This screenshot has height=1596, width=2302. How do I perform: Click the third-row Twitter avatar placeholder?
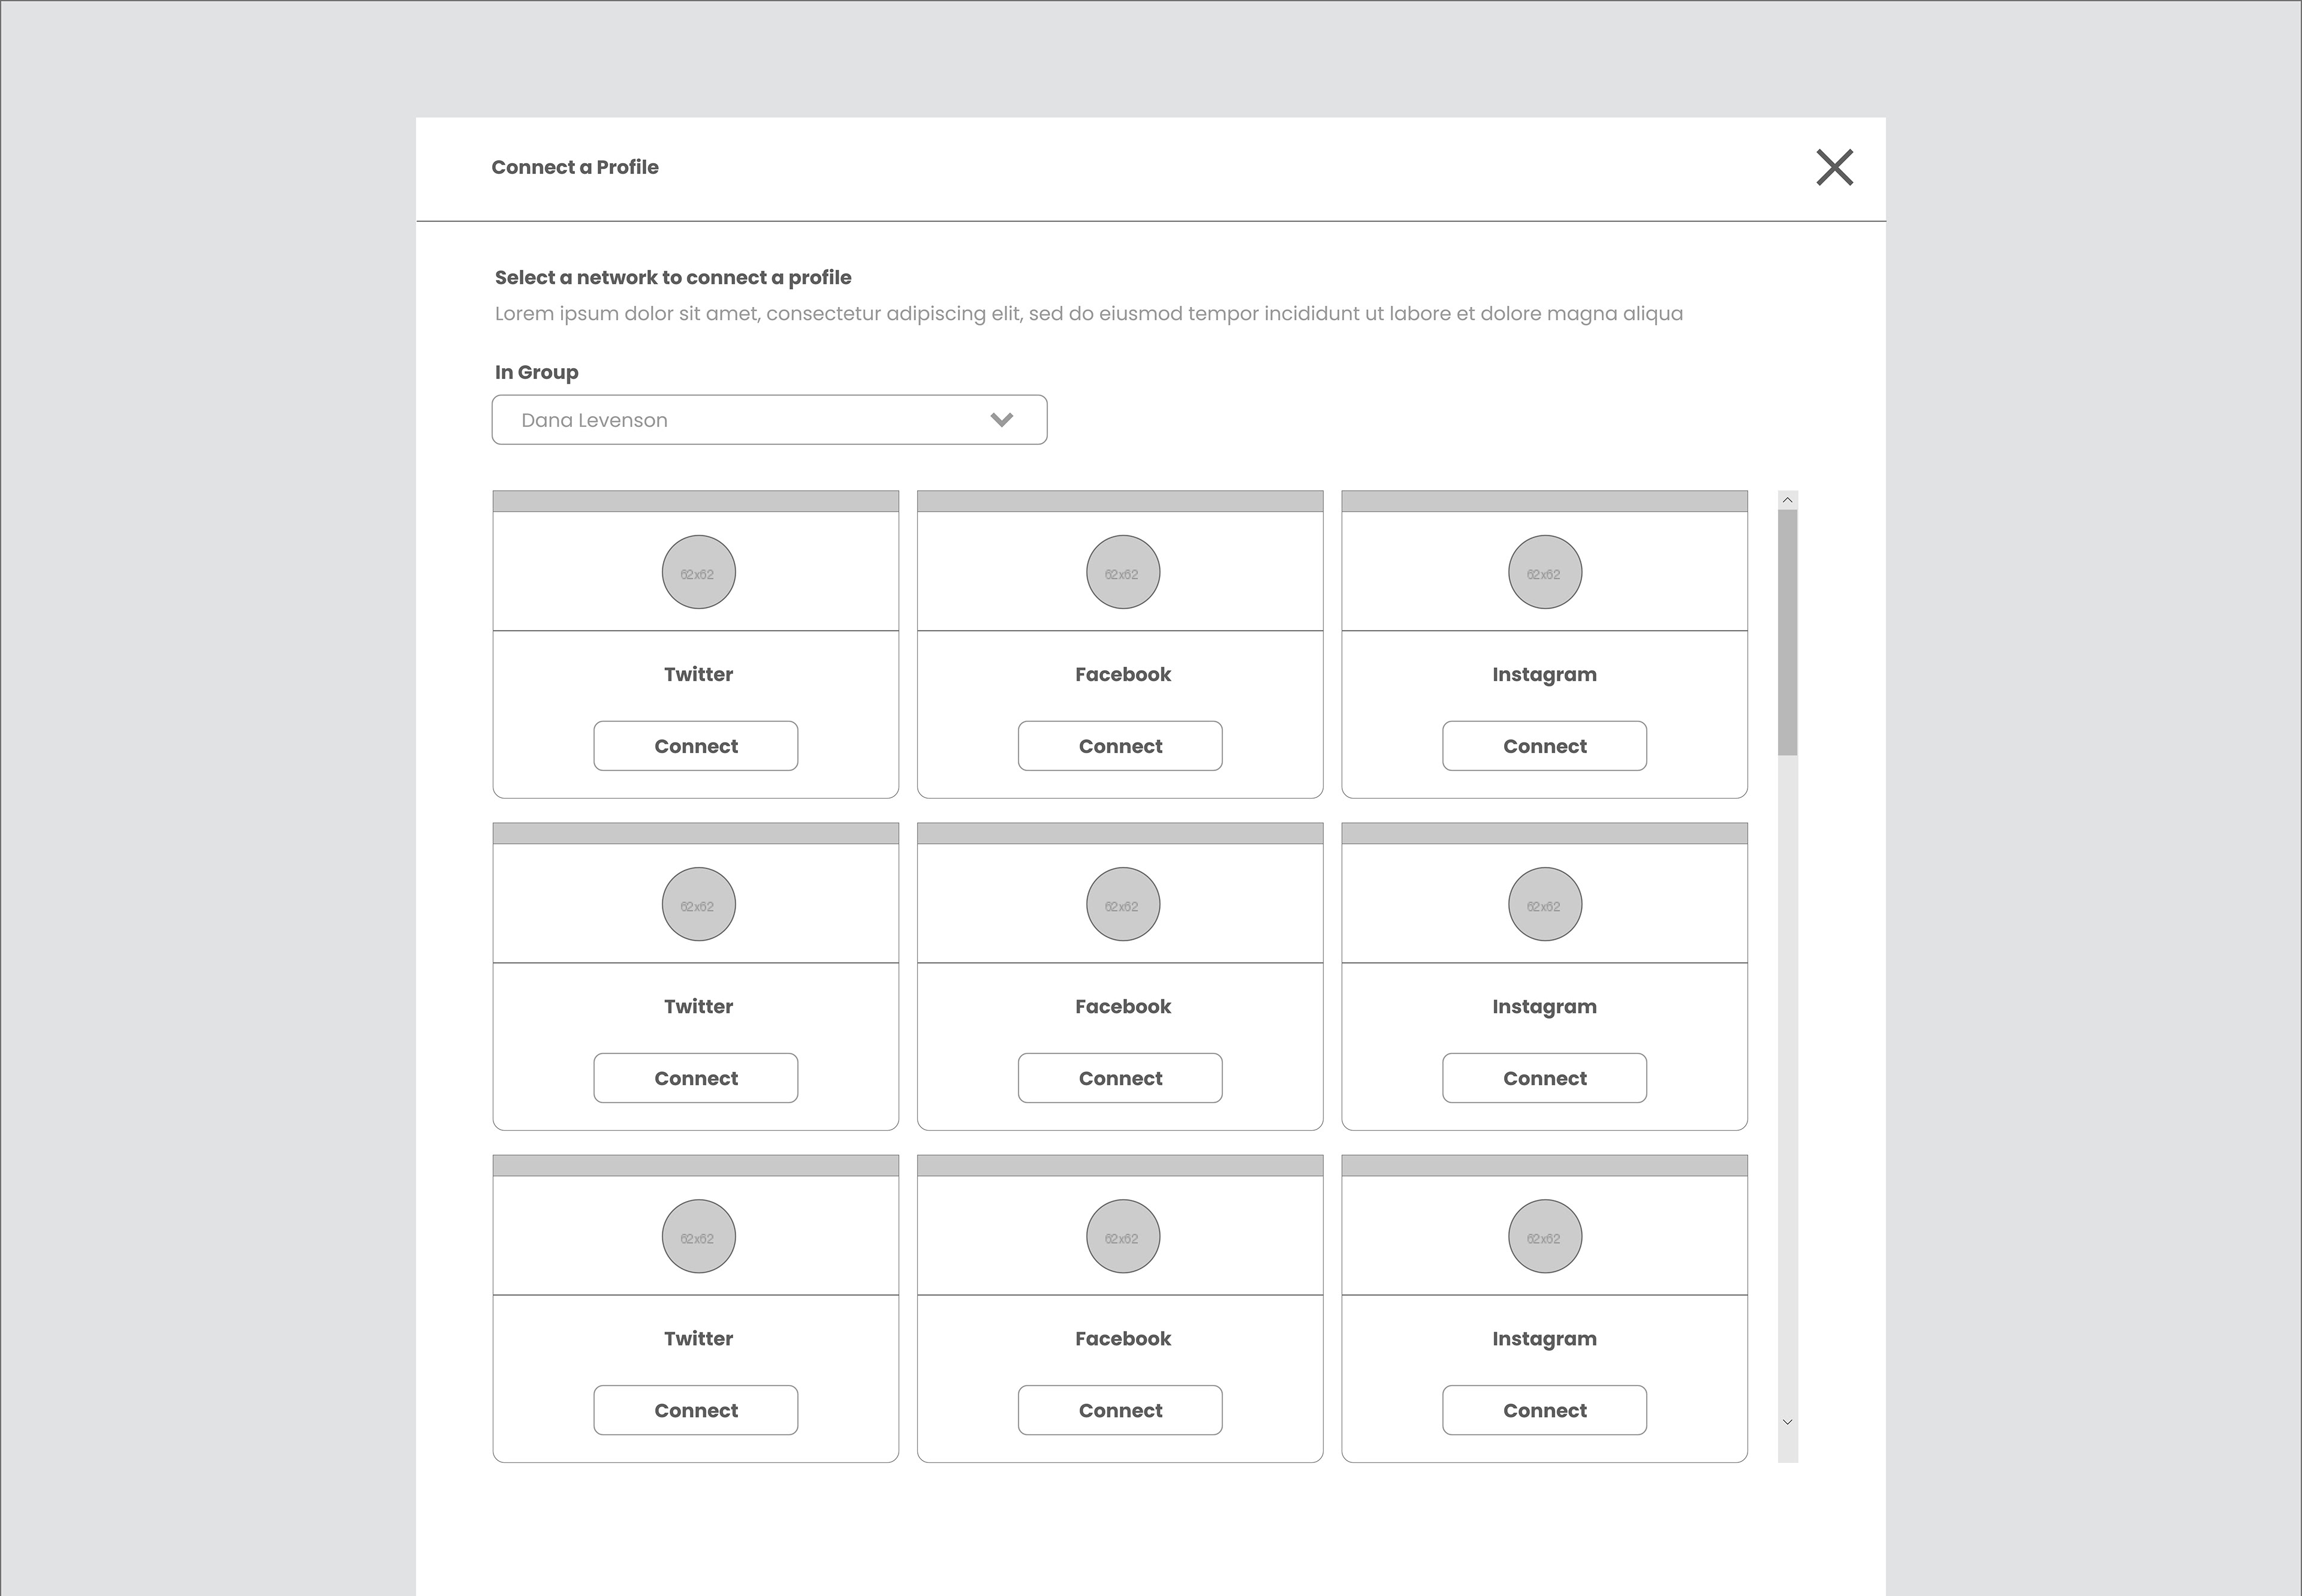coord(698,1236)
